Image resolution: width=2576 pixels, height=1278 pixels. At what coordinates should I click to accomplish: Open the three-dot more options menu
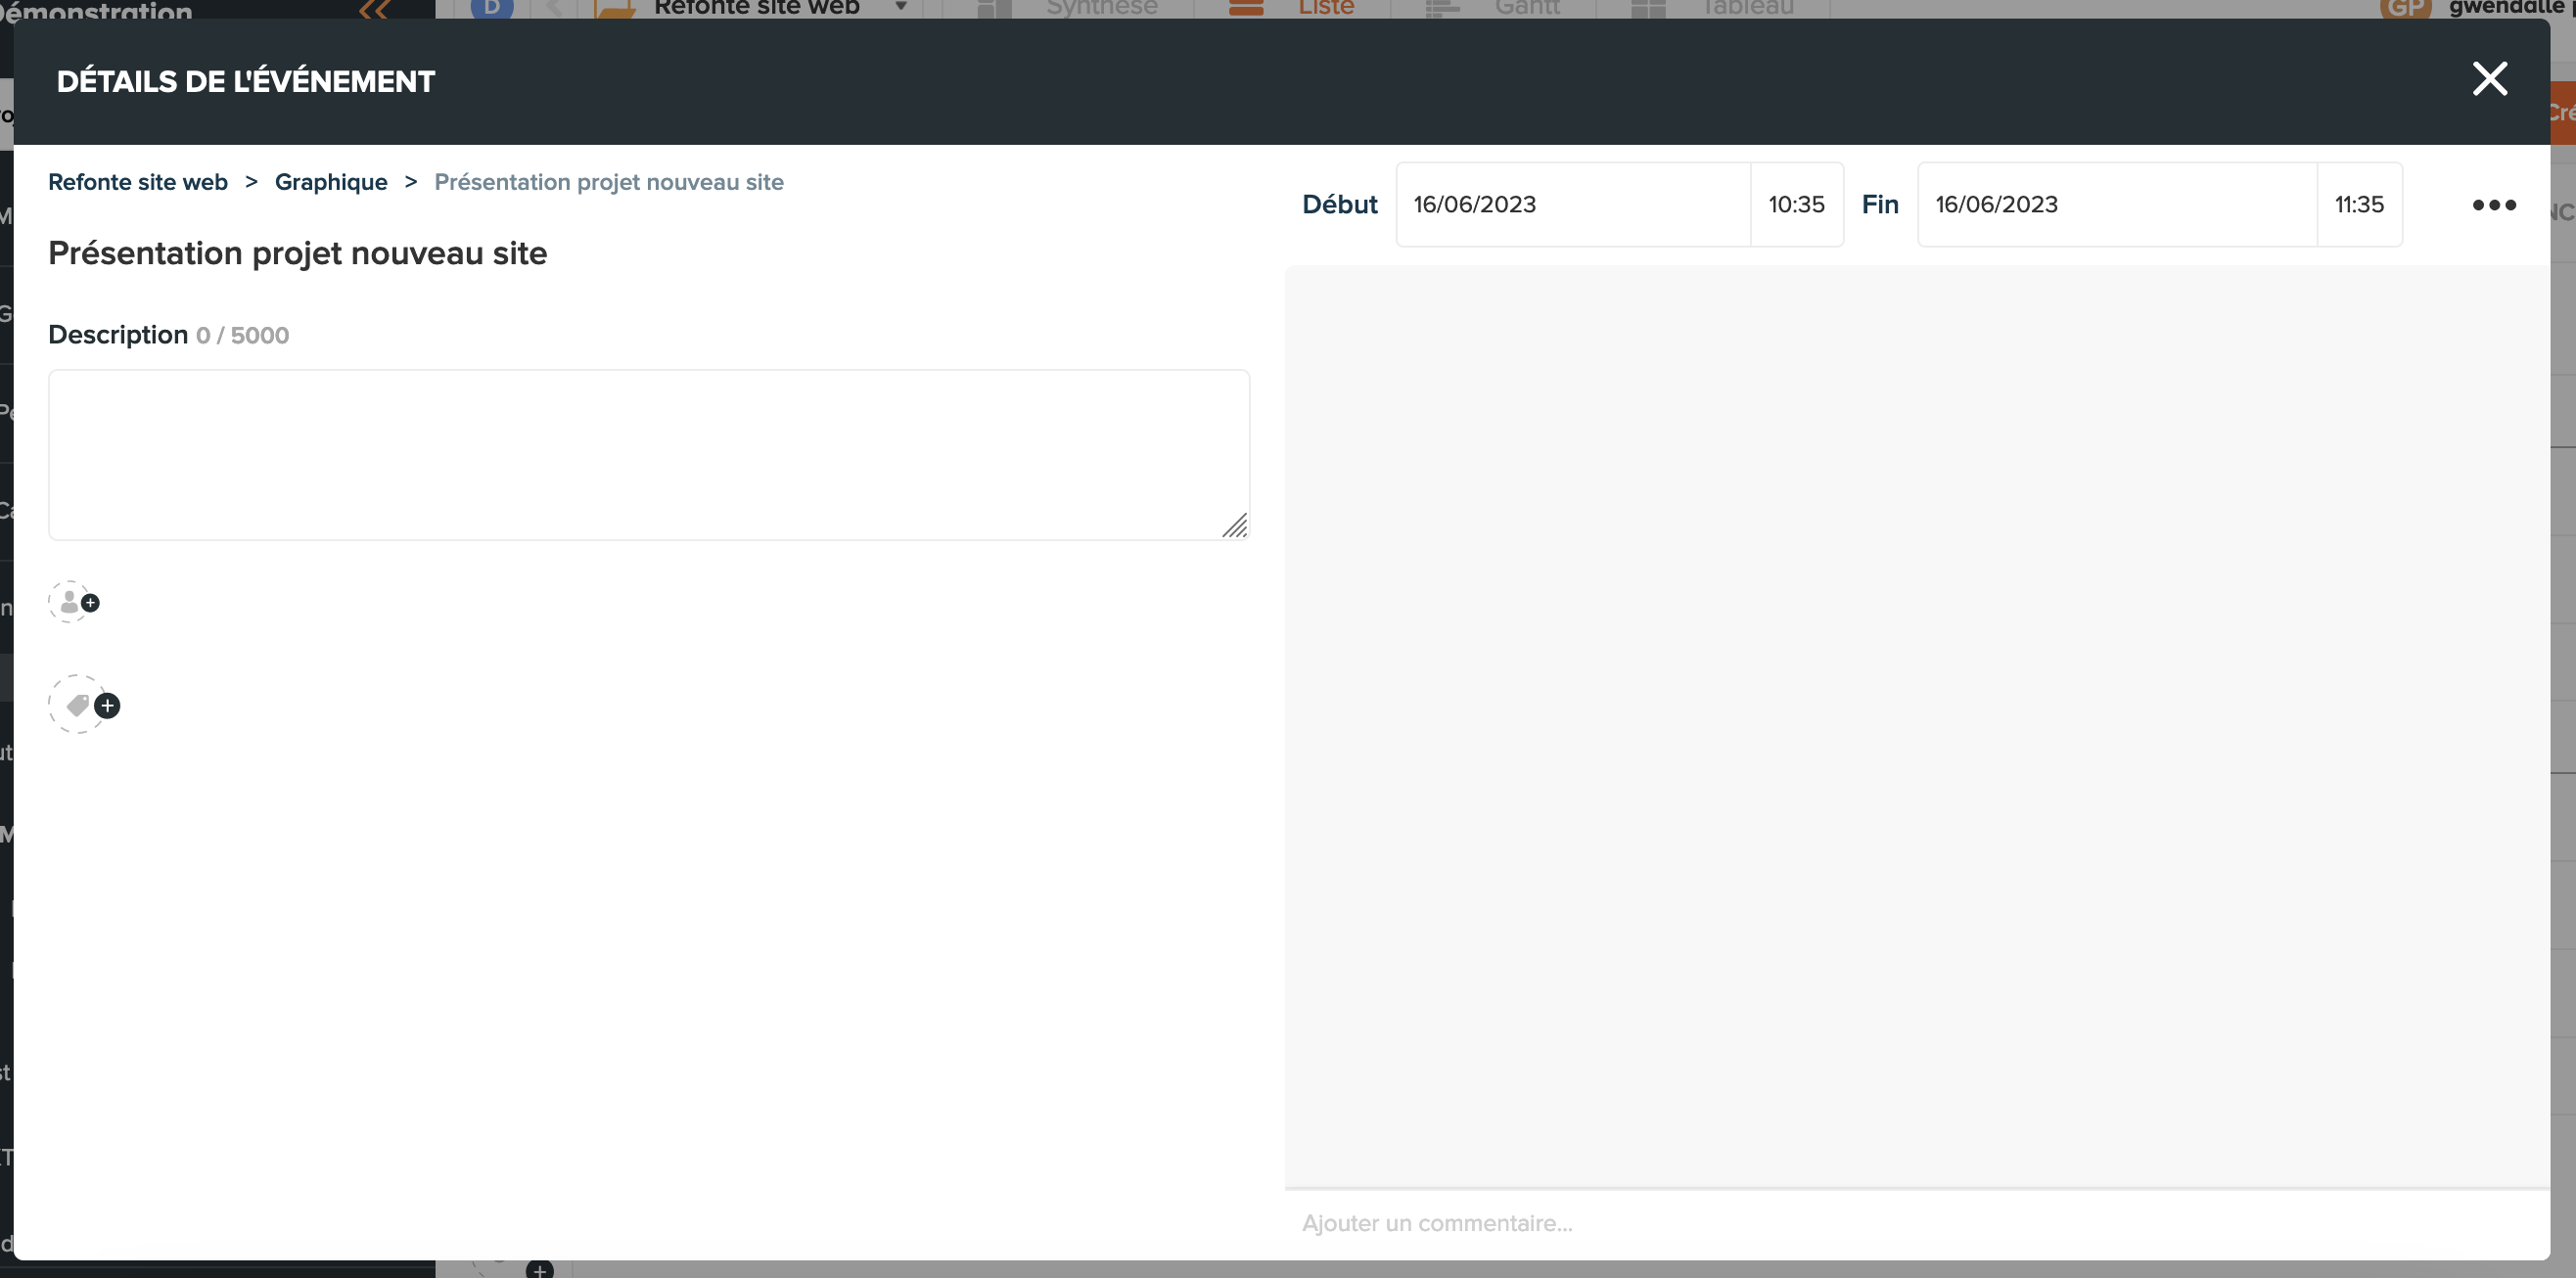2494,205
